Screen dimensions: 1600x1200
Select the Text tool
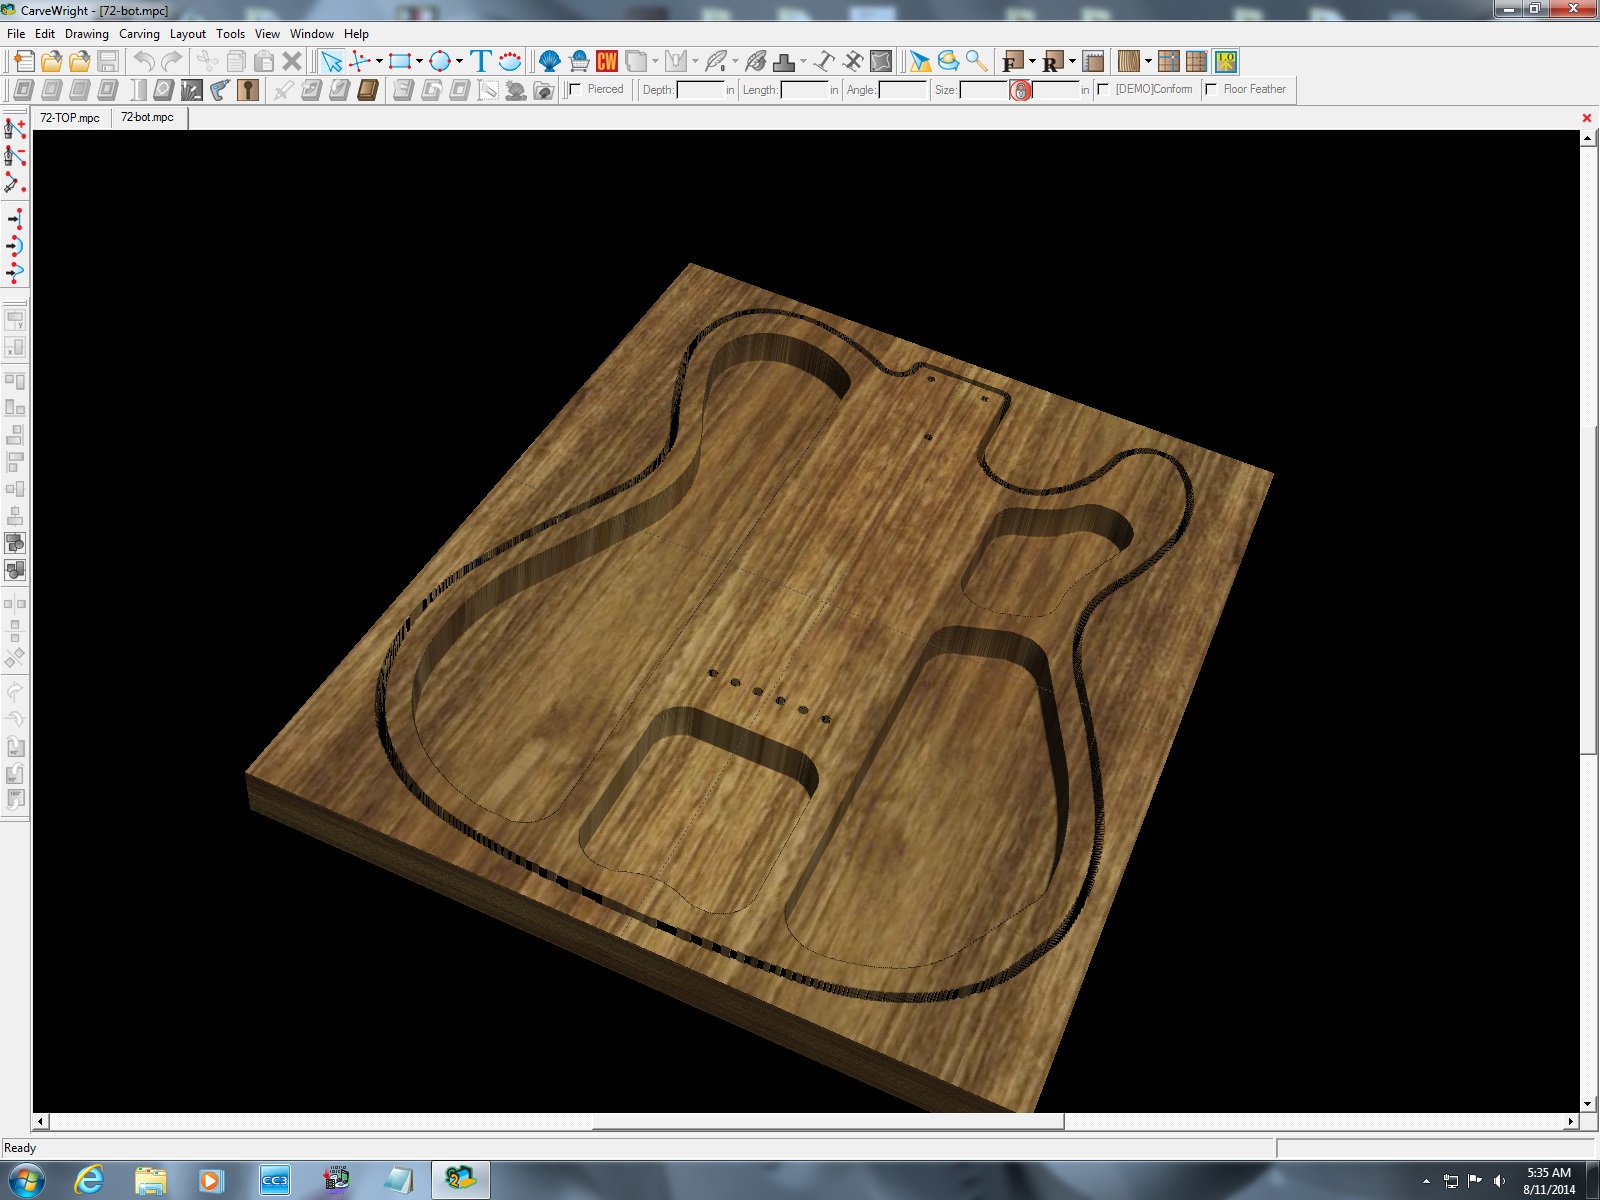[481, 62]
